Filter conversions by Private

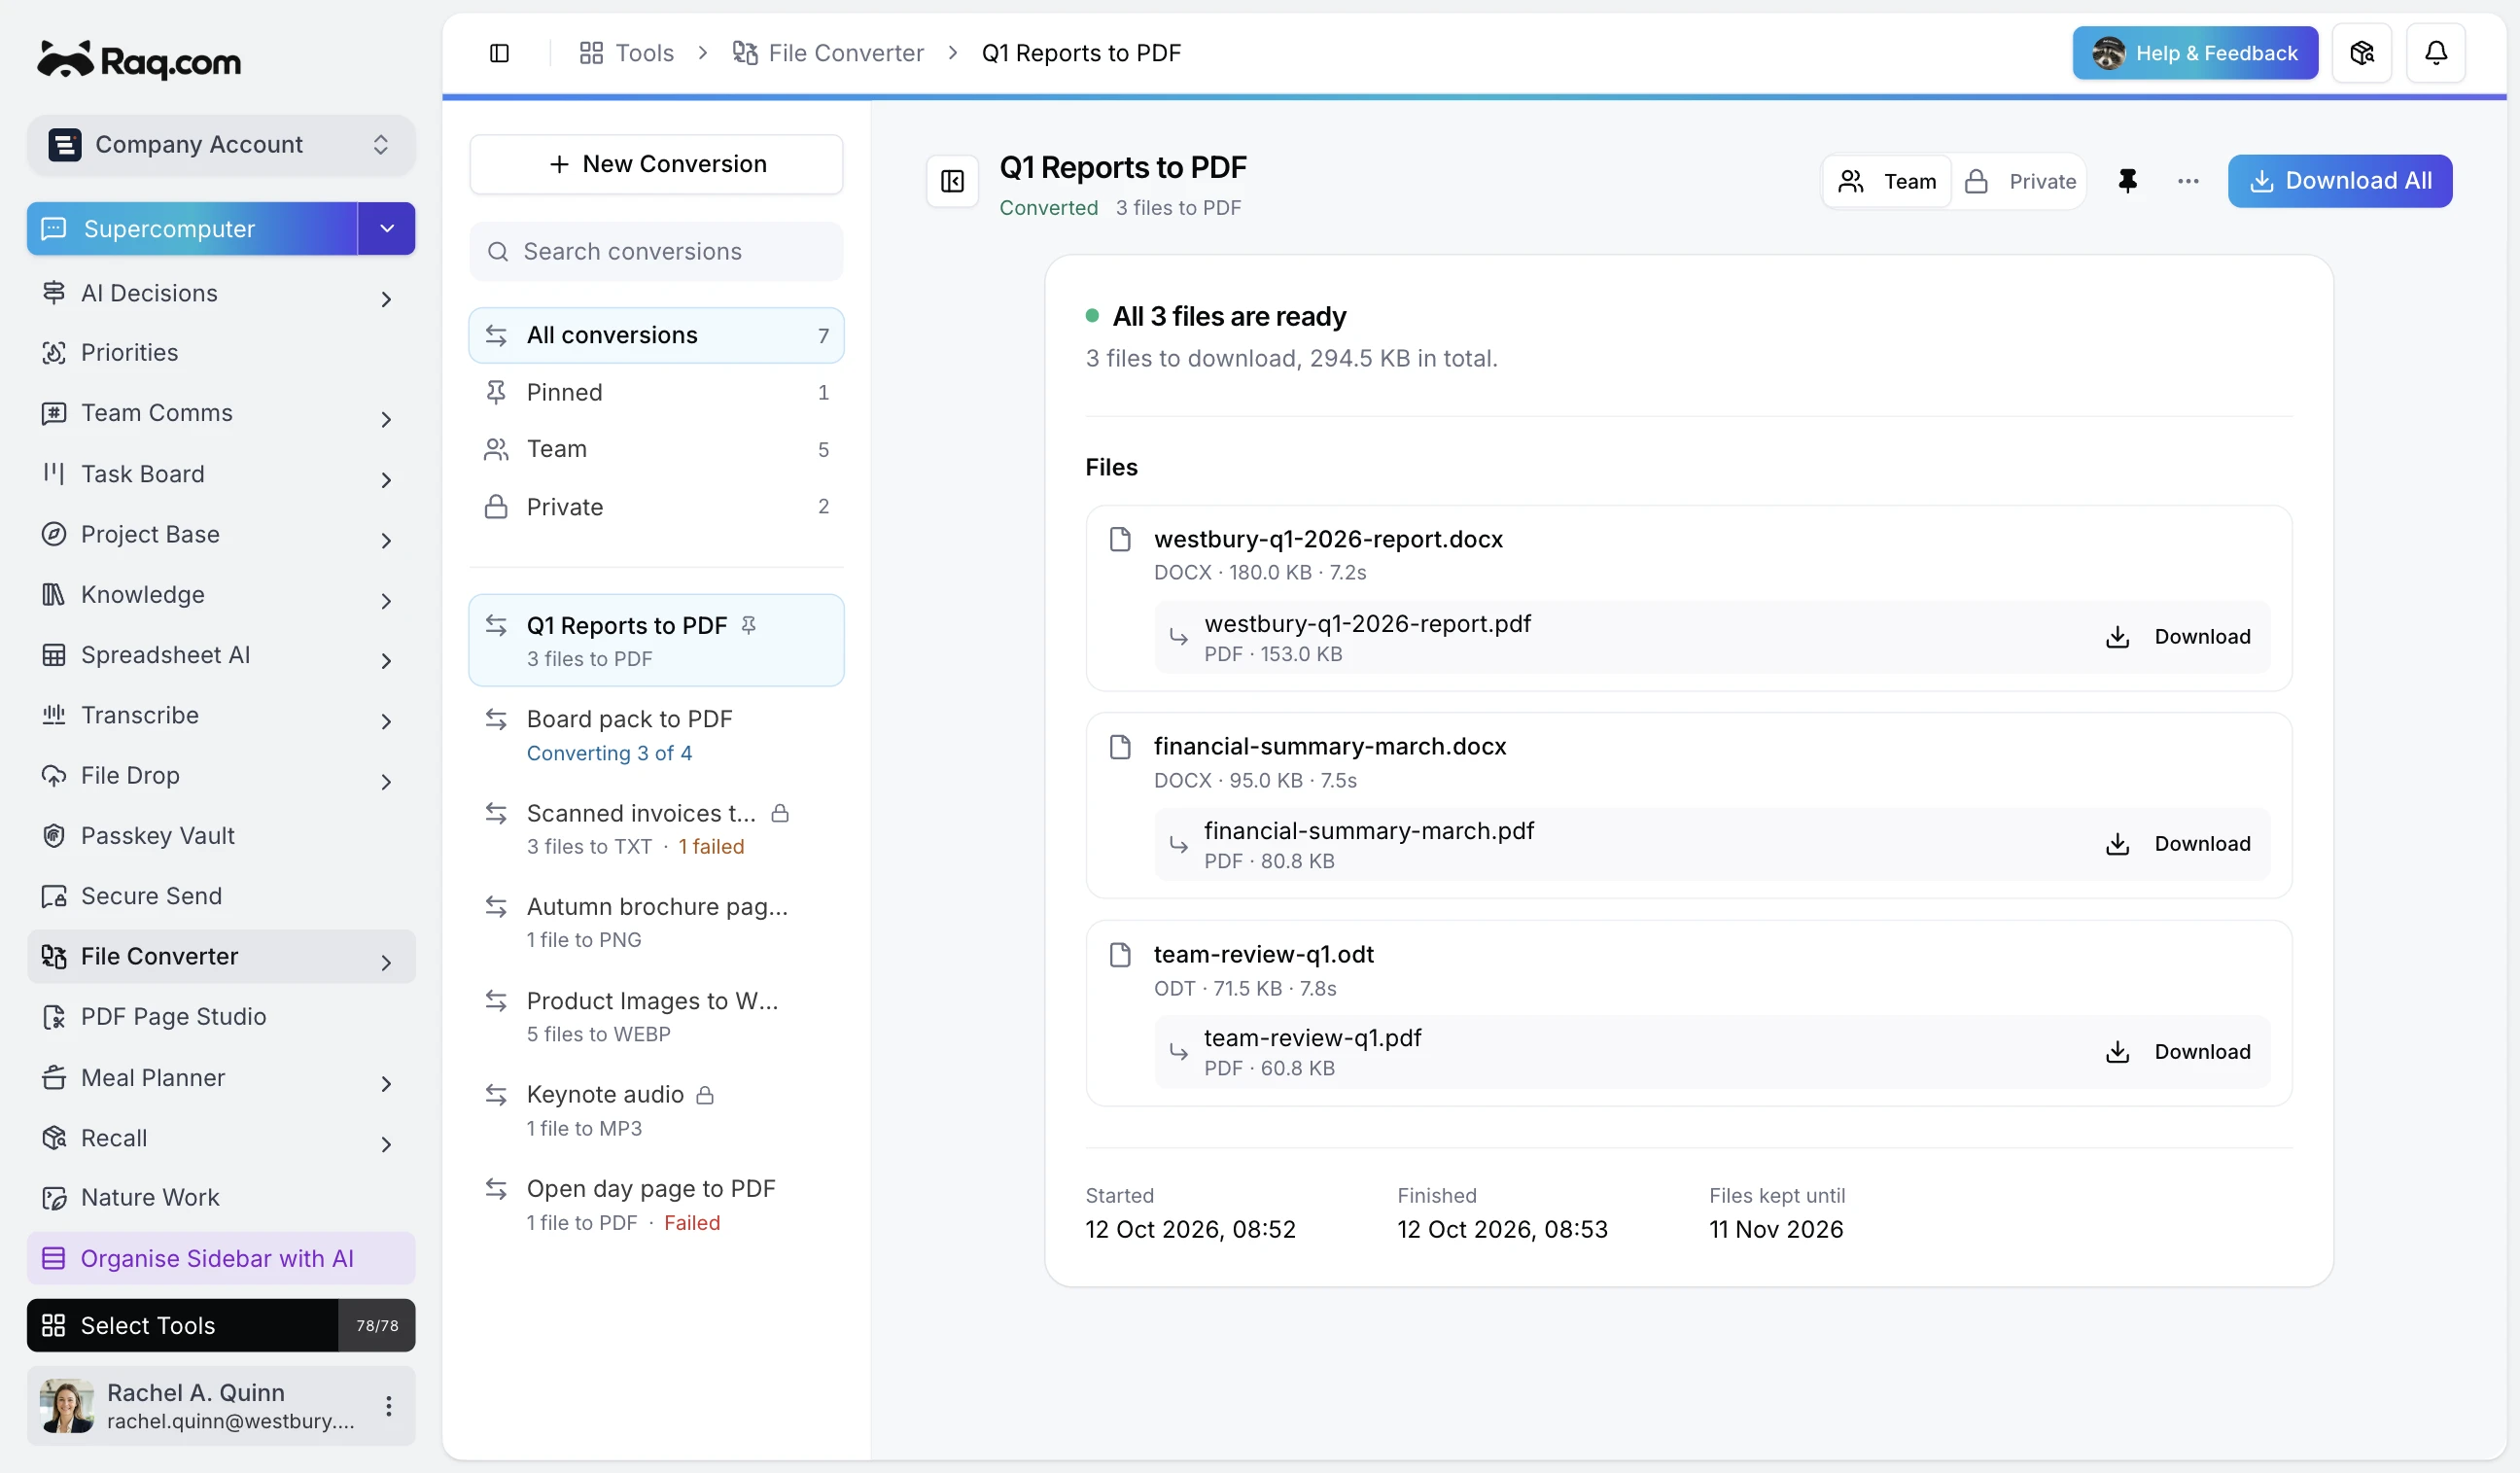(x=656, y=507)
